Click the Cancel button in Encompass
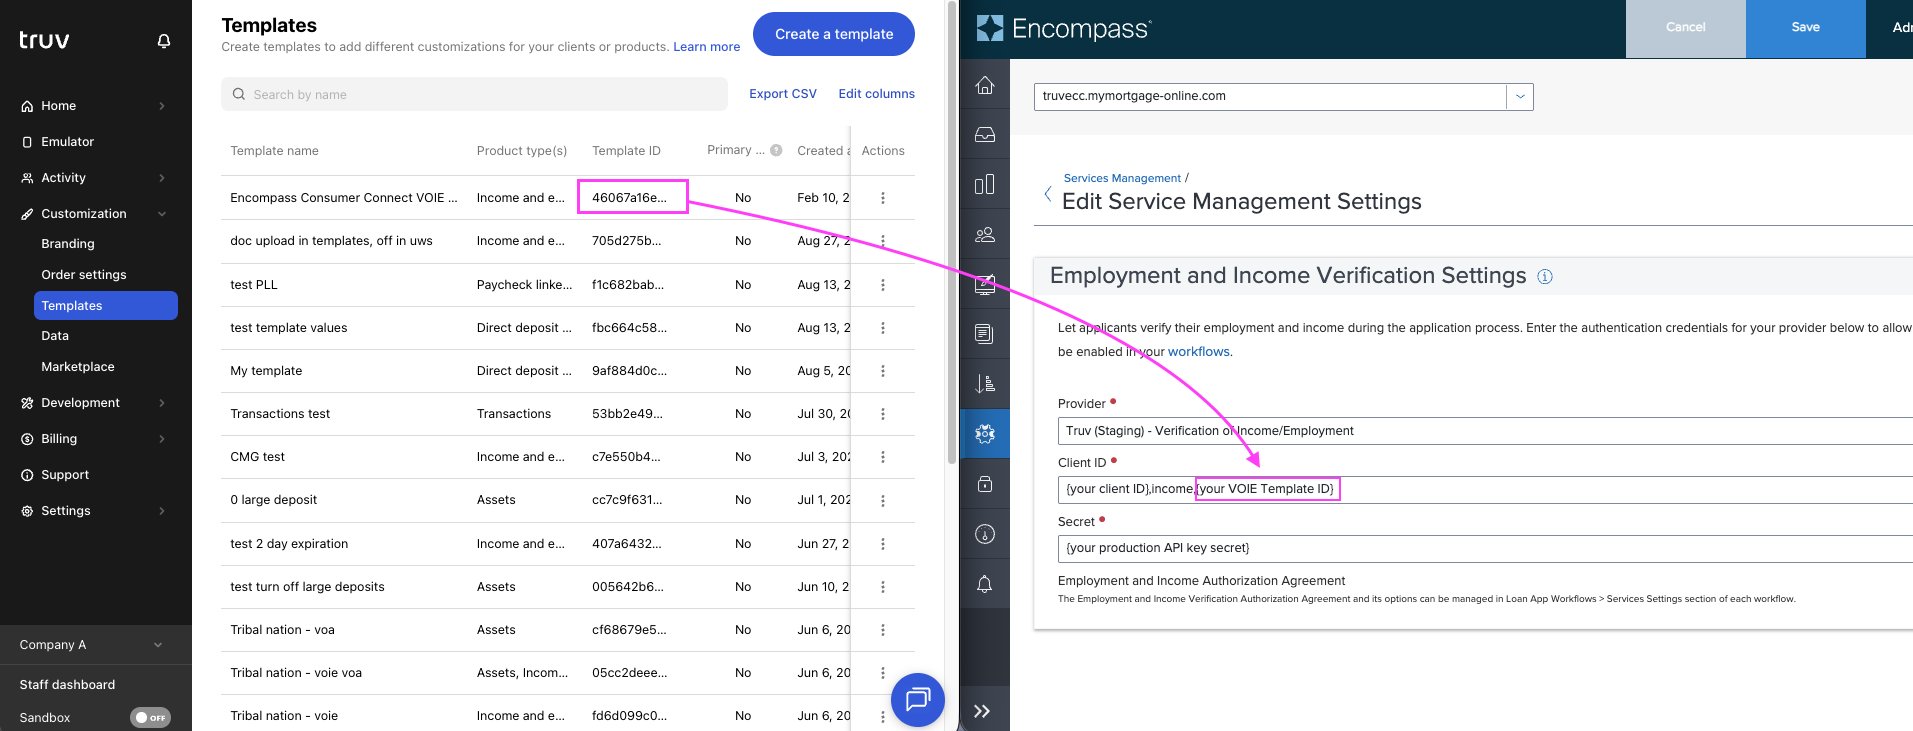1913x731 pixels. point(1686,28)
